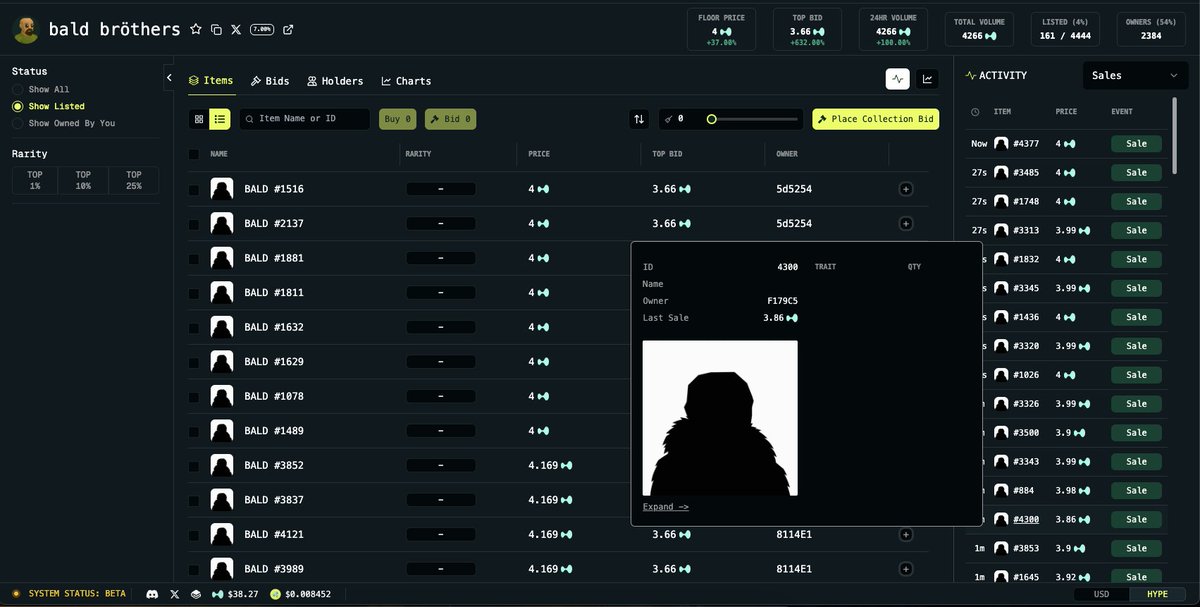Viewport: 1200px width, 607px height.
Task: Click the stacked layers icon in status bar
Action: click(x=196, y=594)
